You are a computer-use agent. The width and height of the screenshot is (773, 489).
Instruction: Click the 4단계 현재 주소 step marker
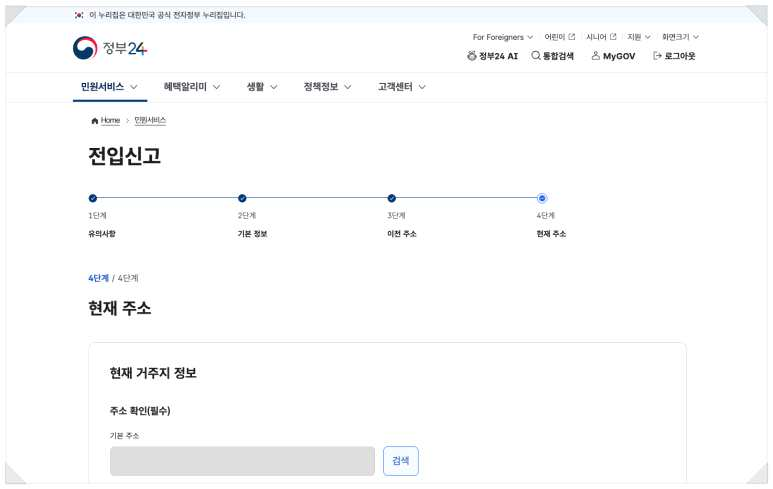pyautogui.click(x=542, y=198)
